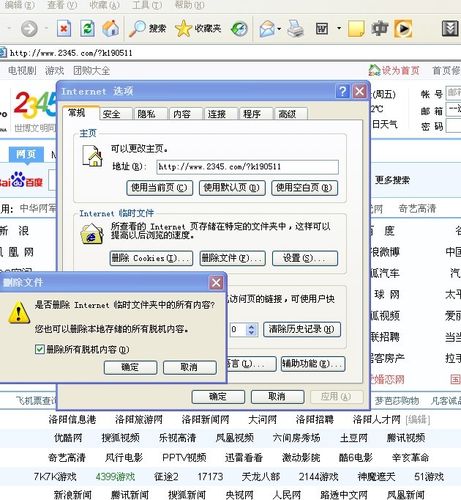461x500 pixels.
Task: Click 辅助功能 button
Action: click(313, 364)
